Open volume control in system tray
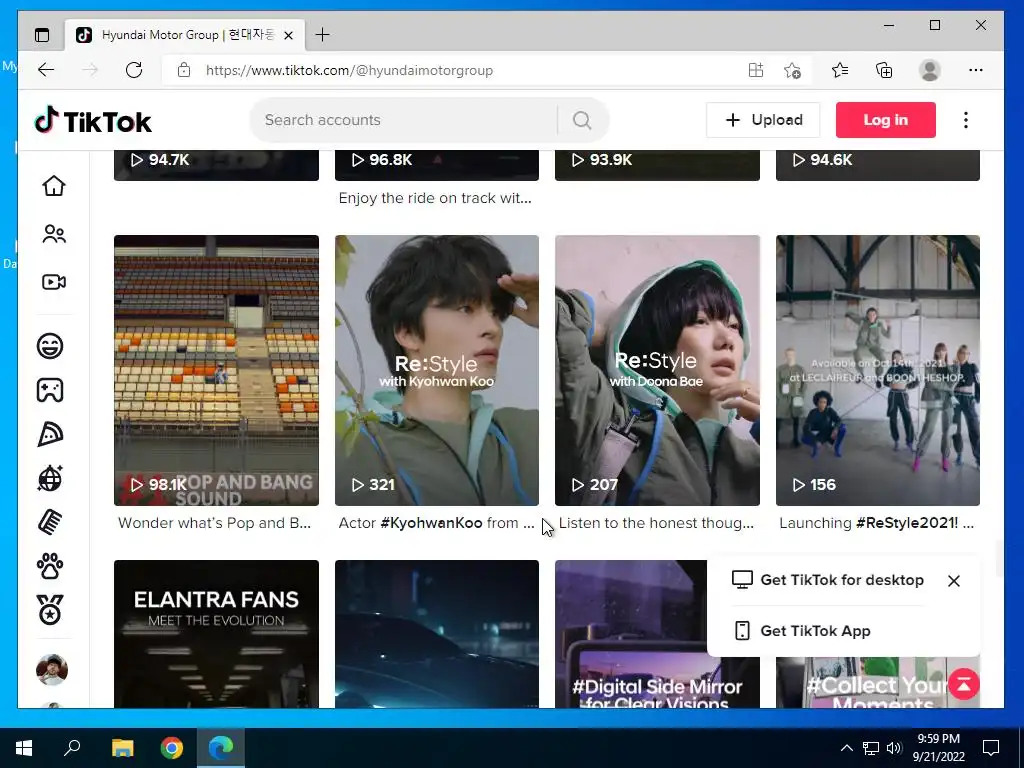 click(894, 748)
